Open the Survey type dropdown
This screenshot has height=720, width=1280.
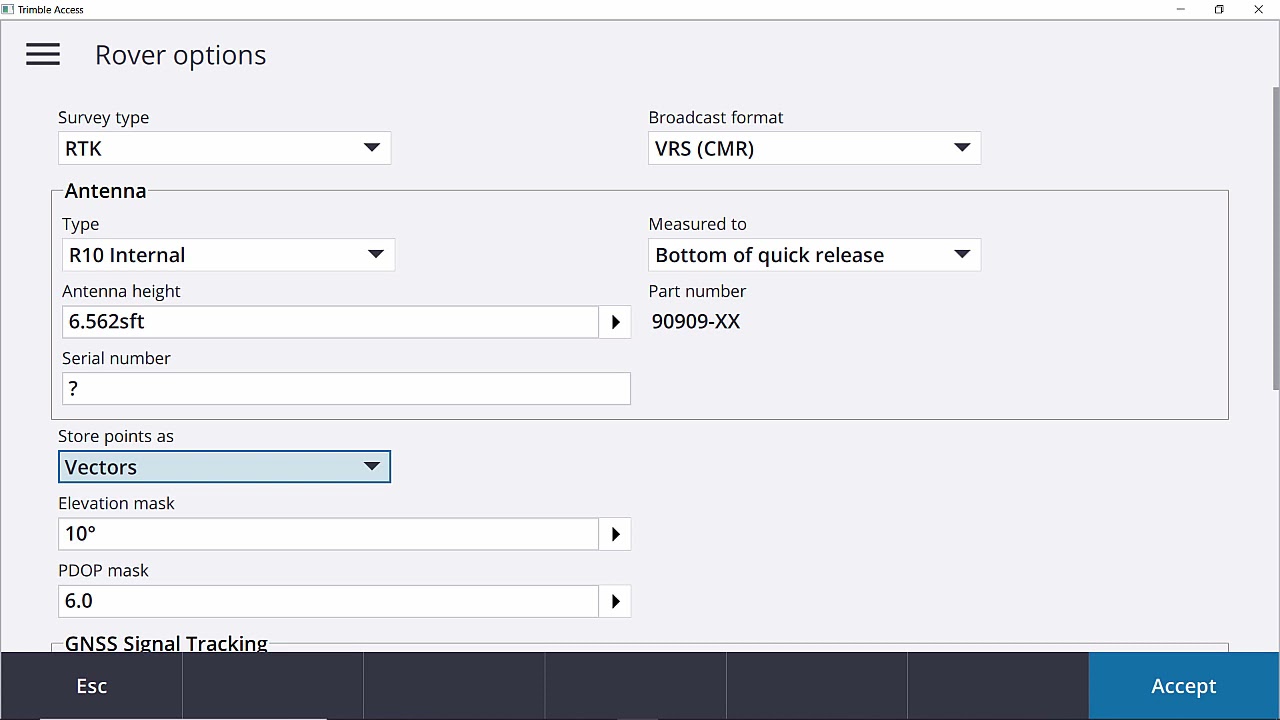pyautogui.click(x=224, y=148)
